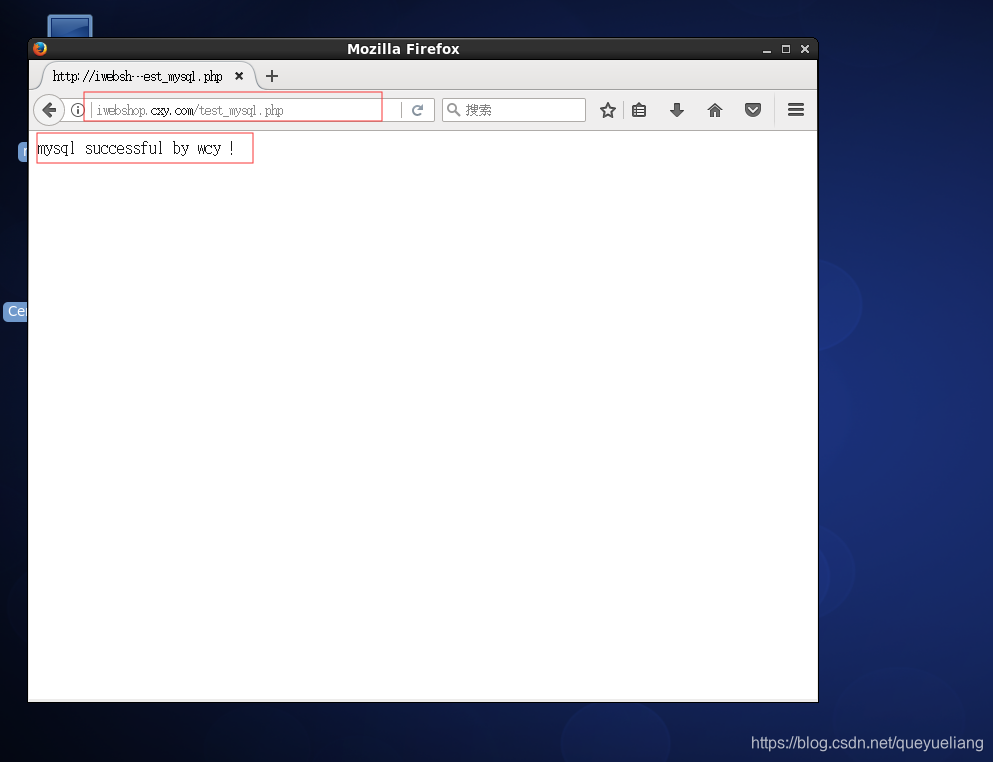Show site information icon in address bar
Screen dimensions: 993x762
pos(77,110)
